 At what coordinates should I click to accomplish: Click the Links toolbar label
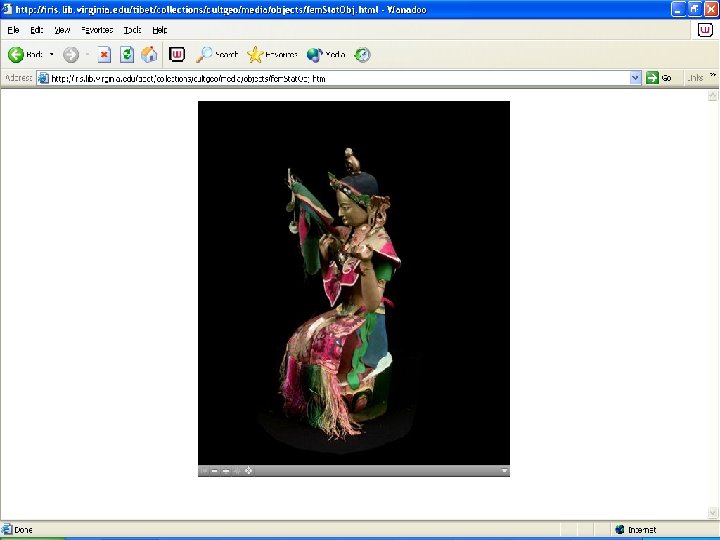(695, 78)
